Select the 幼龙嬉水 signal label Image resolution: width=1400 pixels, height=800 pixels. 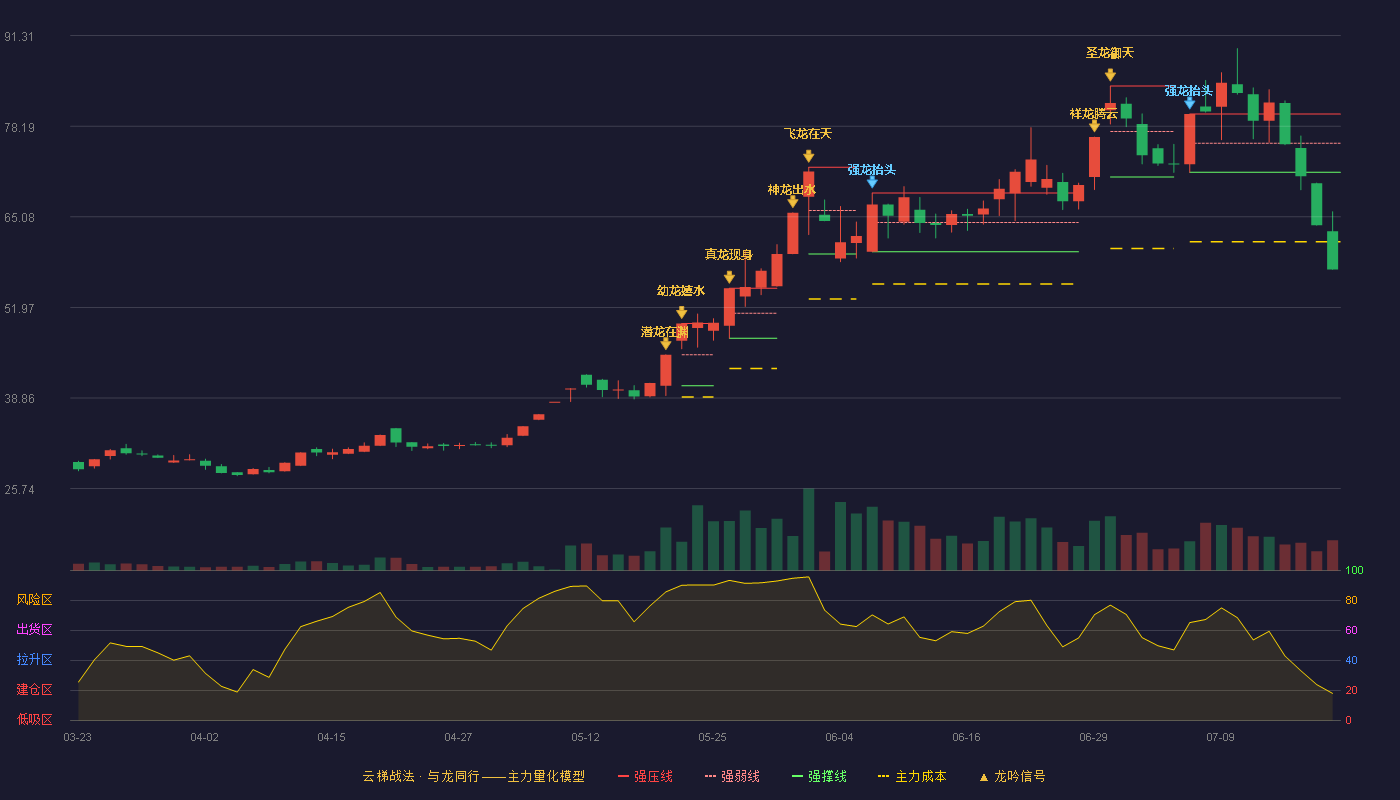click(681, 291)
